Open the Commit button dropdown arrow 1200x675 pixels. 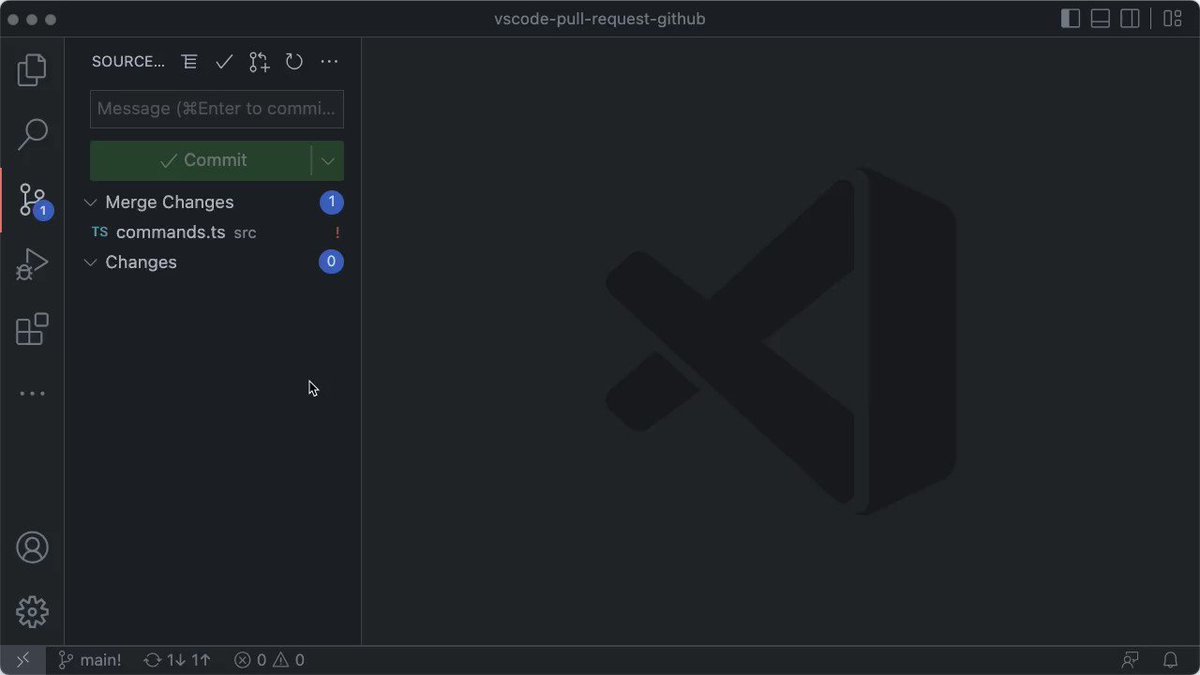(328, 160)
